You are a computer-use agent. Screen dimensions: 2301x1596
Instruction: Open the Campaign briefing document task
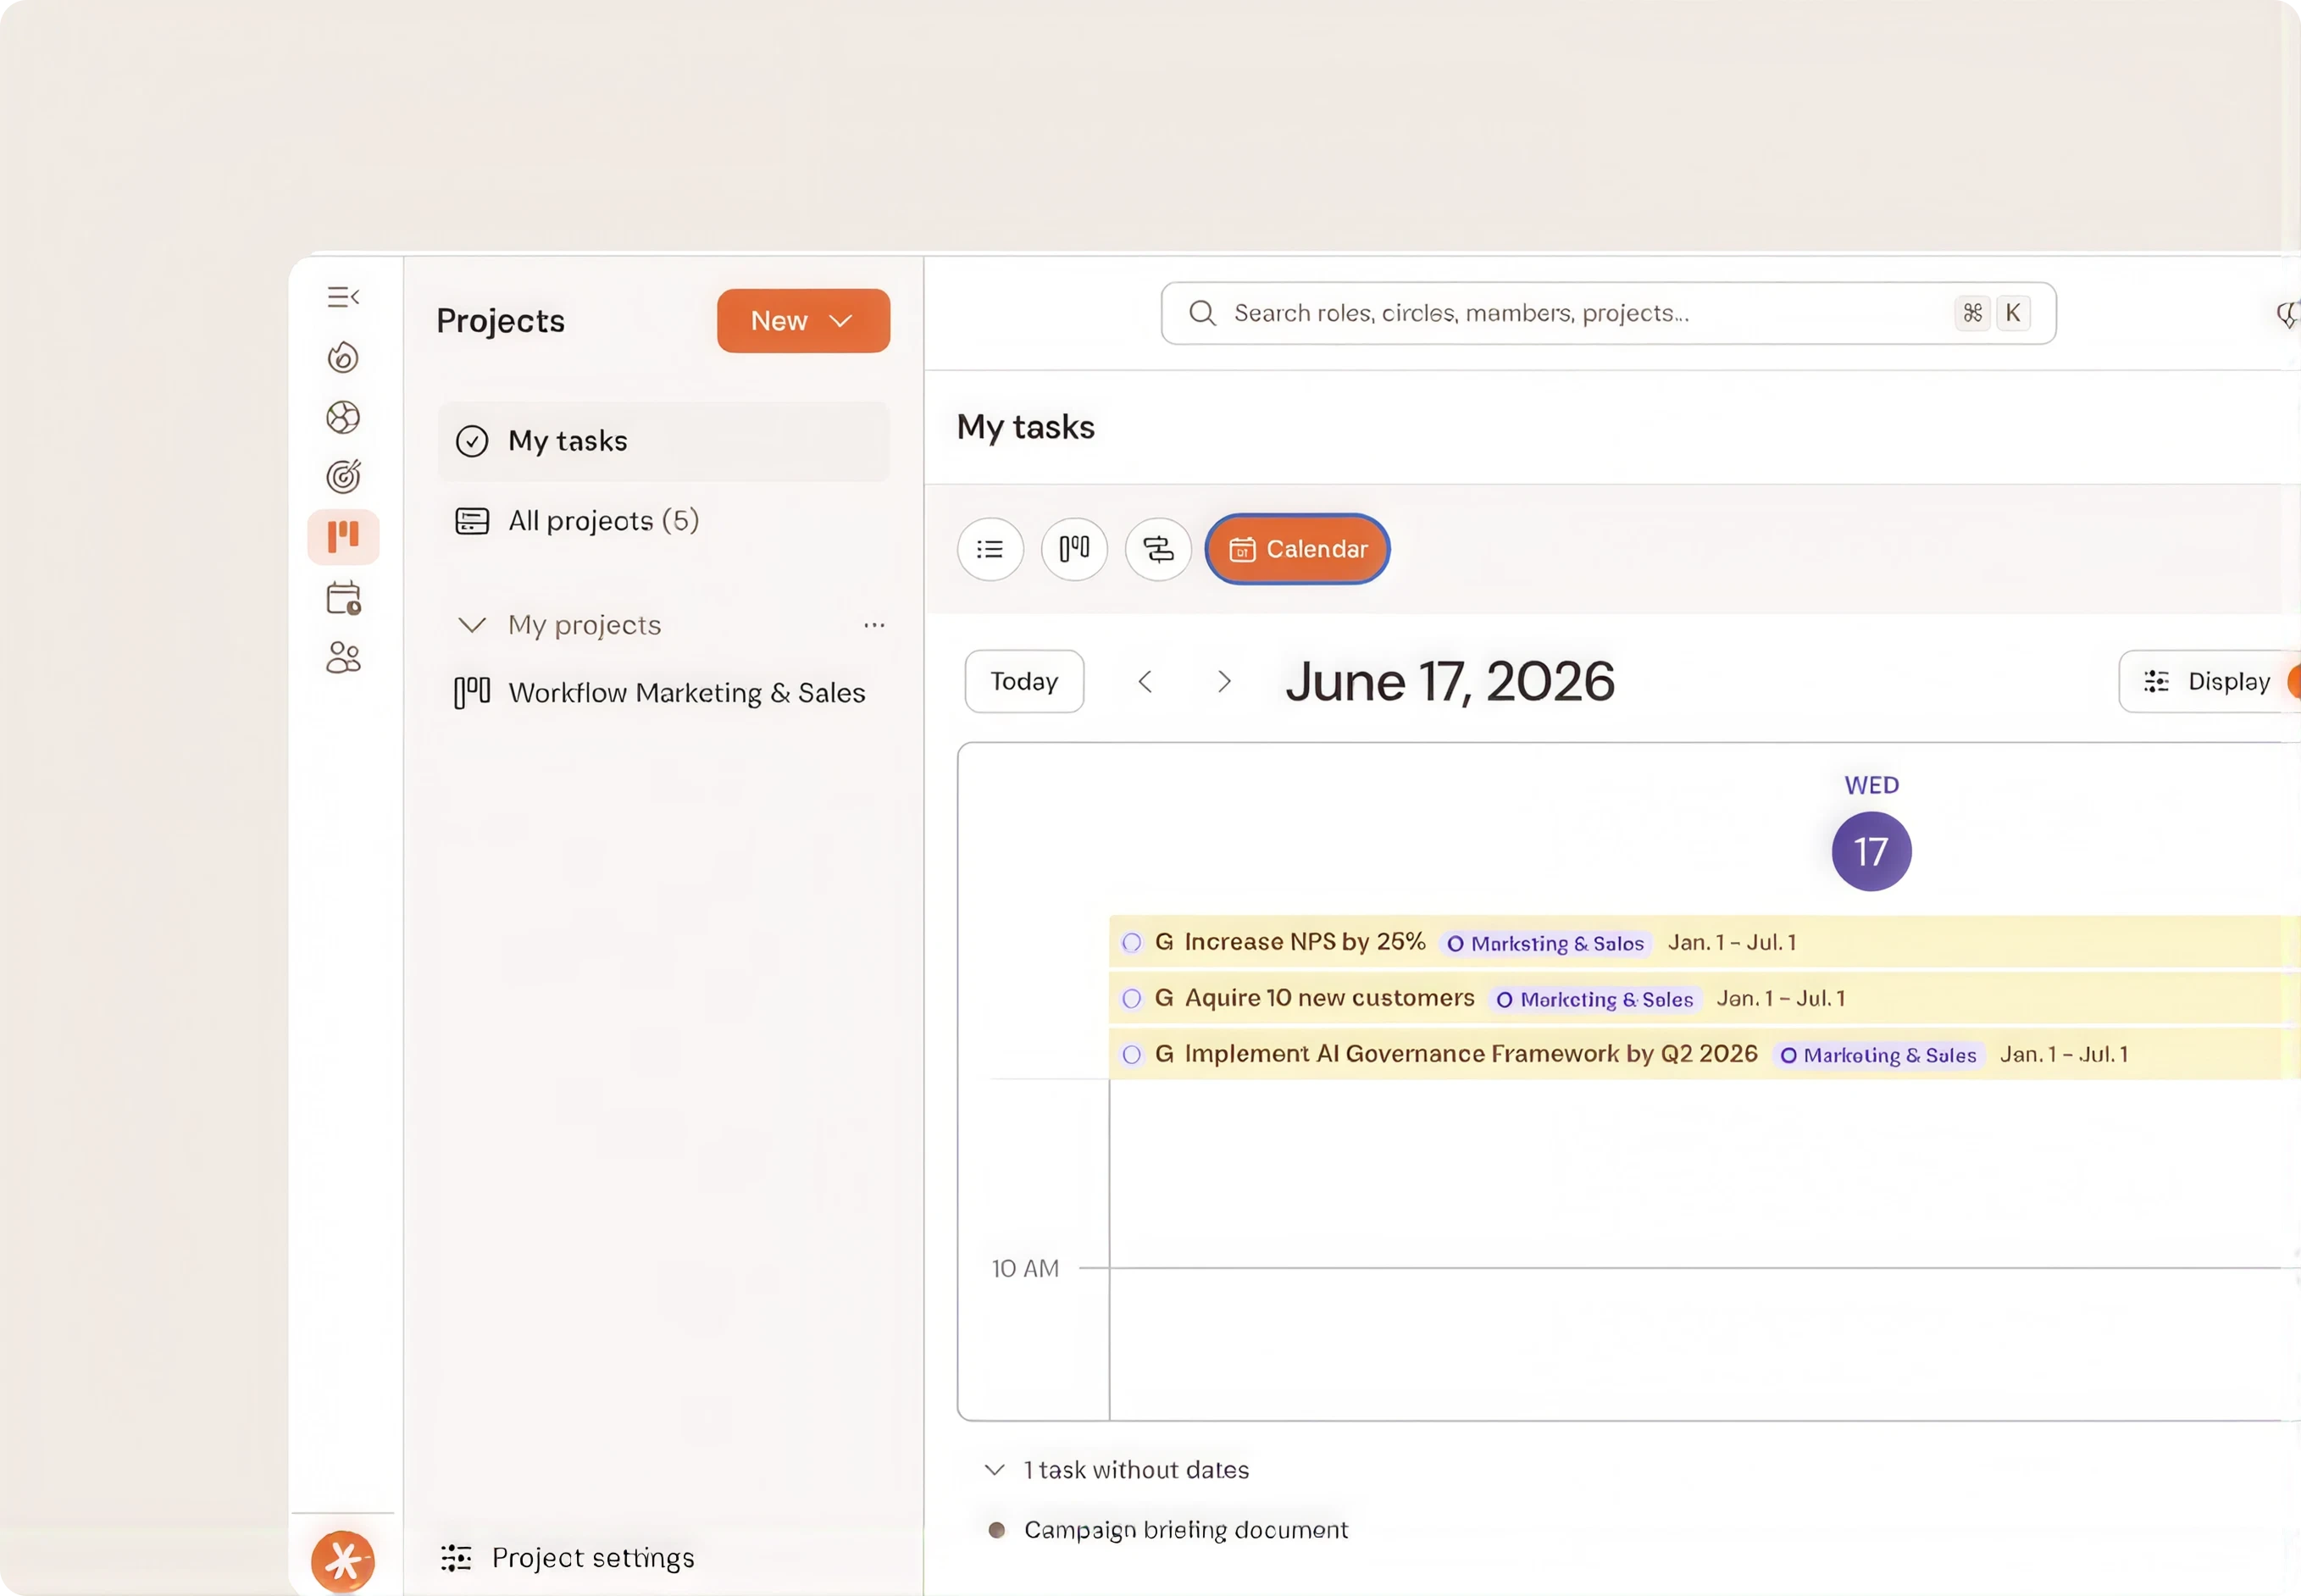tap(1186, 1530)
